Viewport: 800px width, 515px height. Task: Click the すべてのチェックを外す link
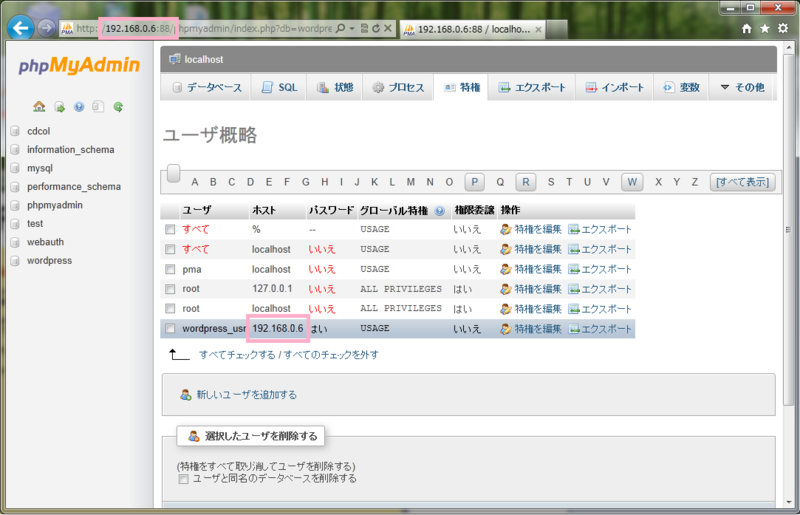pos(331,355)
